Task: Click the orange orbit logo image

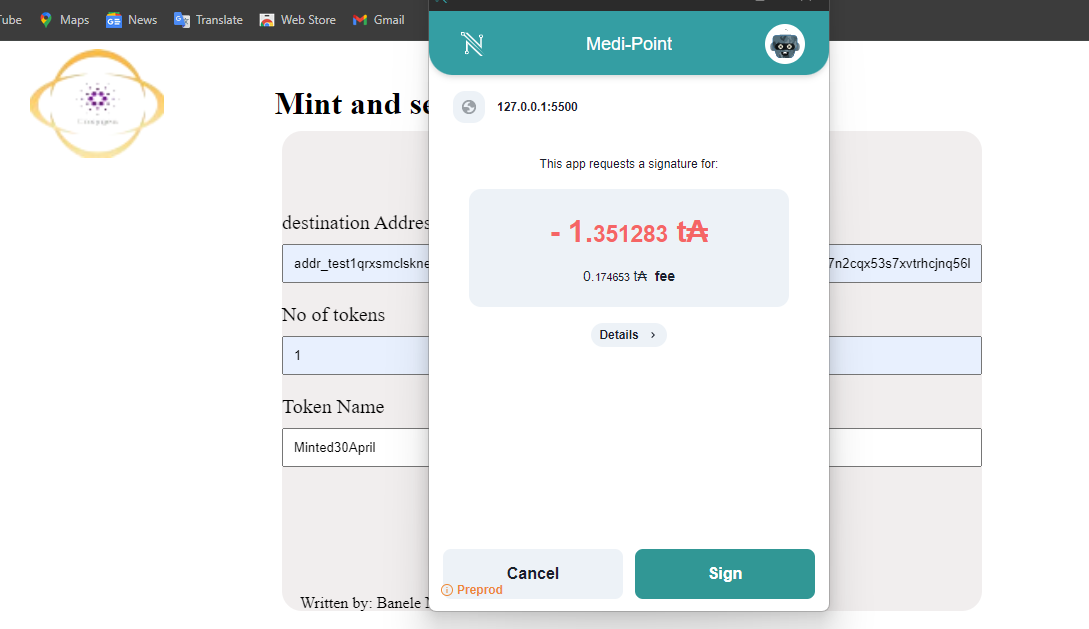Action: (x=97, y=103)
